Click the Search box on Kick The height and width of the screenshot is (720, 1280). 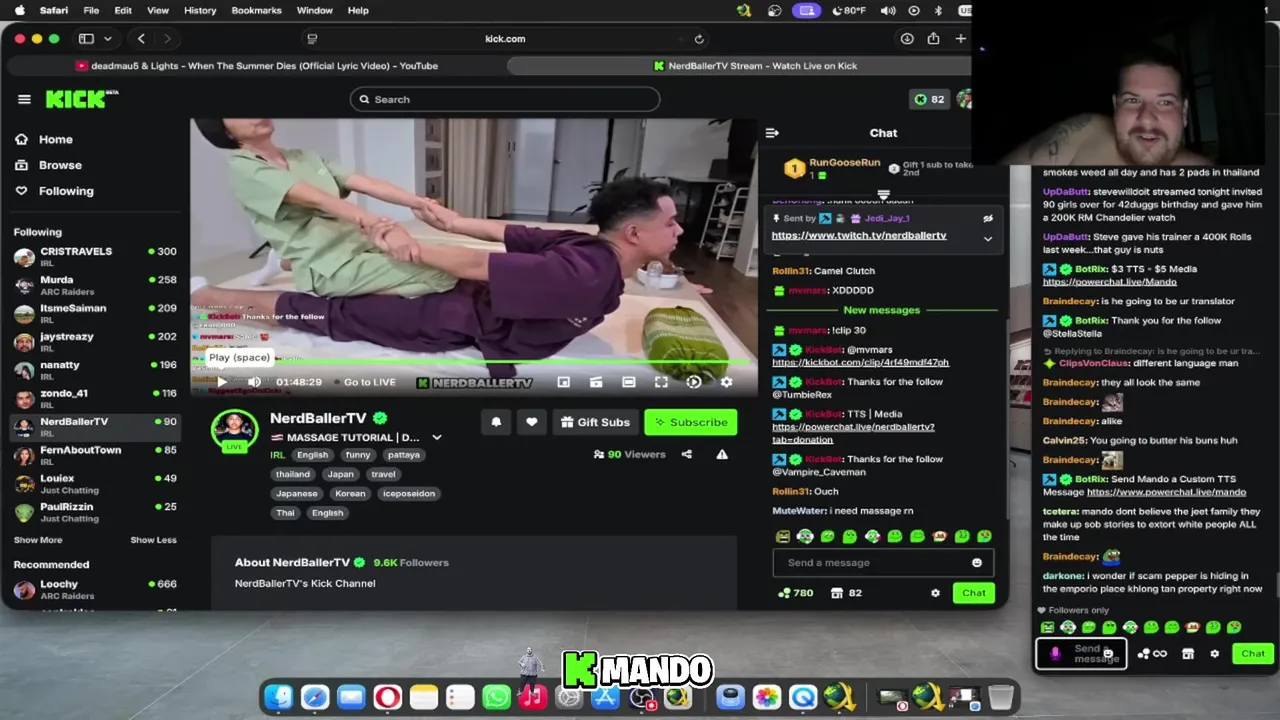(x=505, y=99)
